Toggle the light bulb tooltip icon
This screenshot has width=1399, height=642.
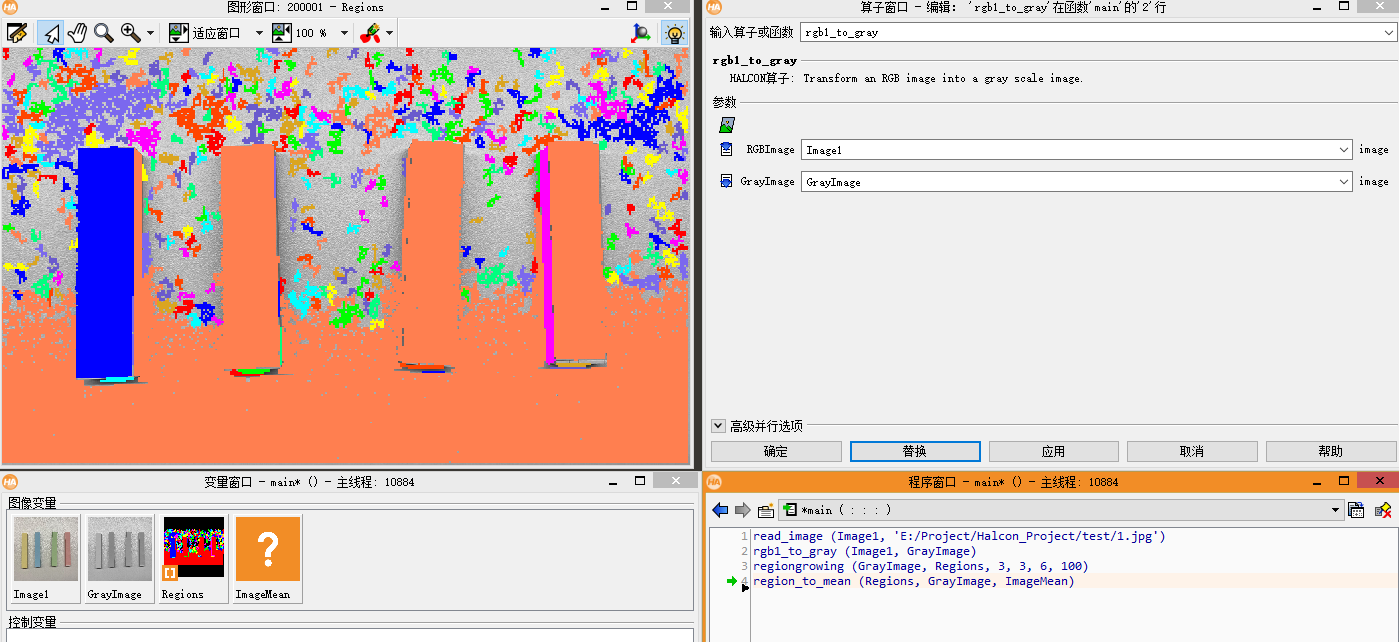tap(674, 32)
